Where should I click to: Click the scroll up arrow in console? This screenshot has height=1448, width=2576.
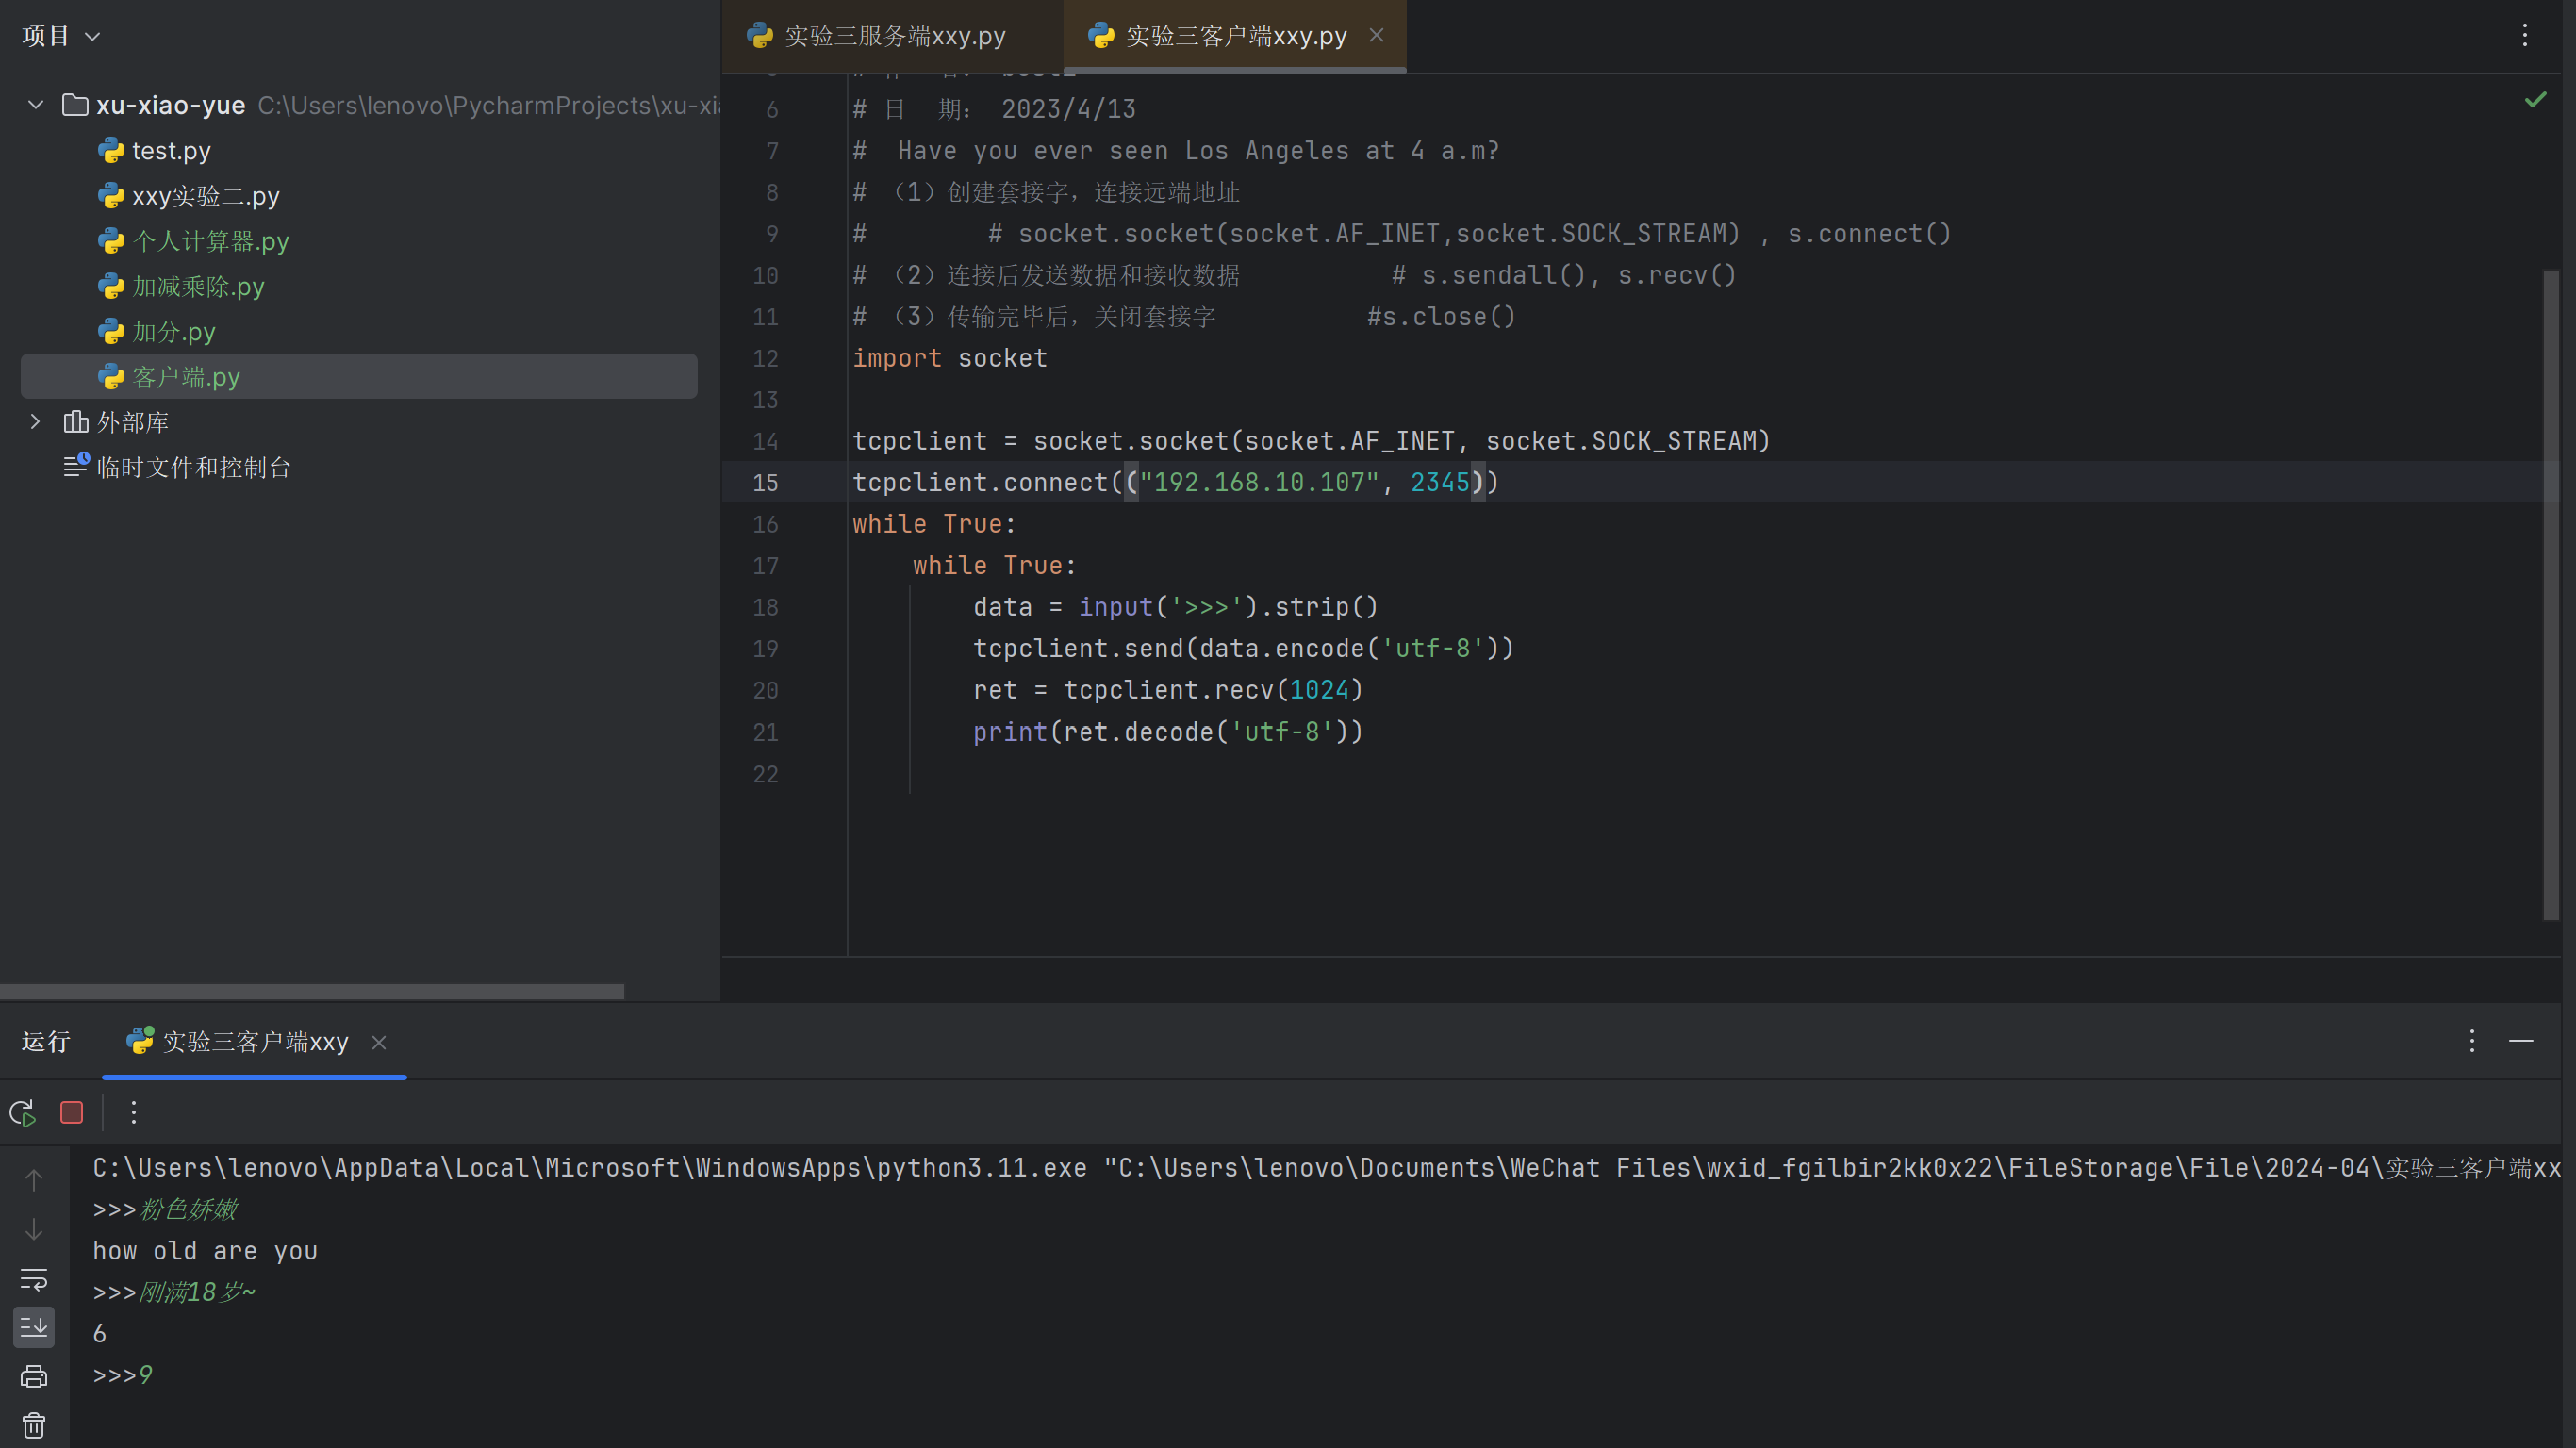[x=33, y=1180]
